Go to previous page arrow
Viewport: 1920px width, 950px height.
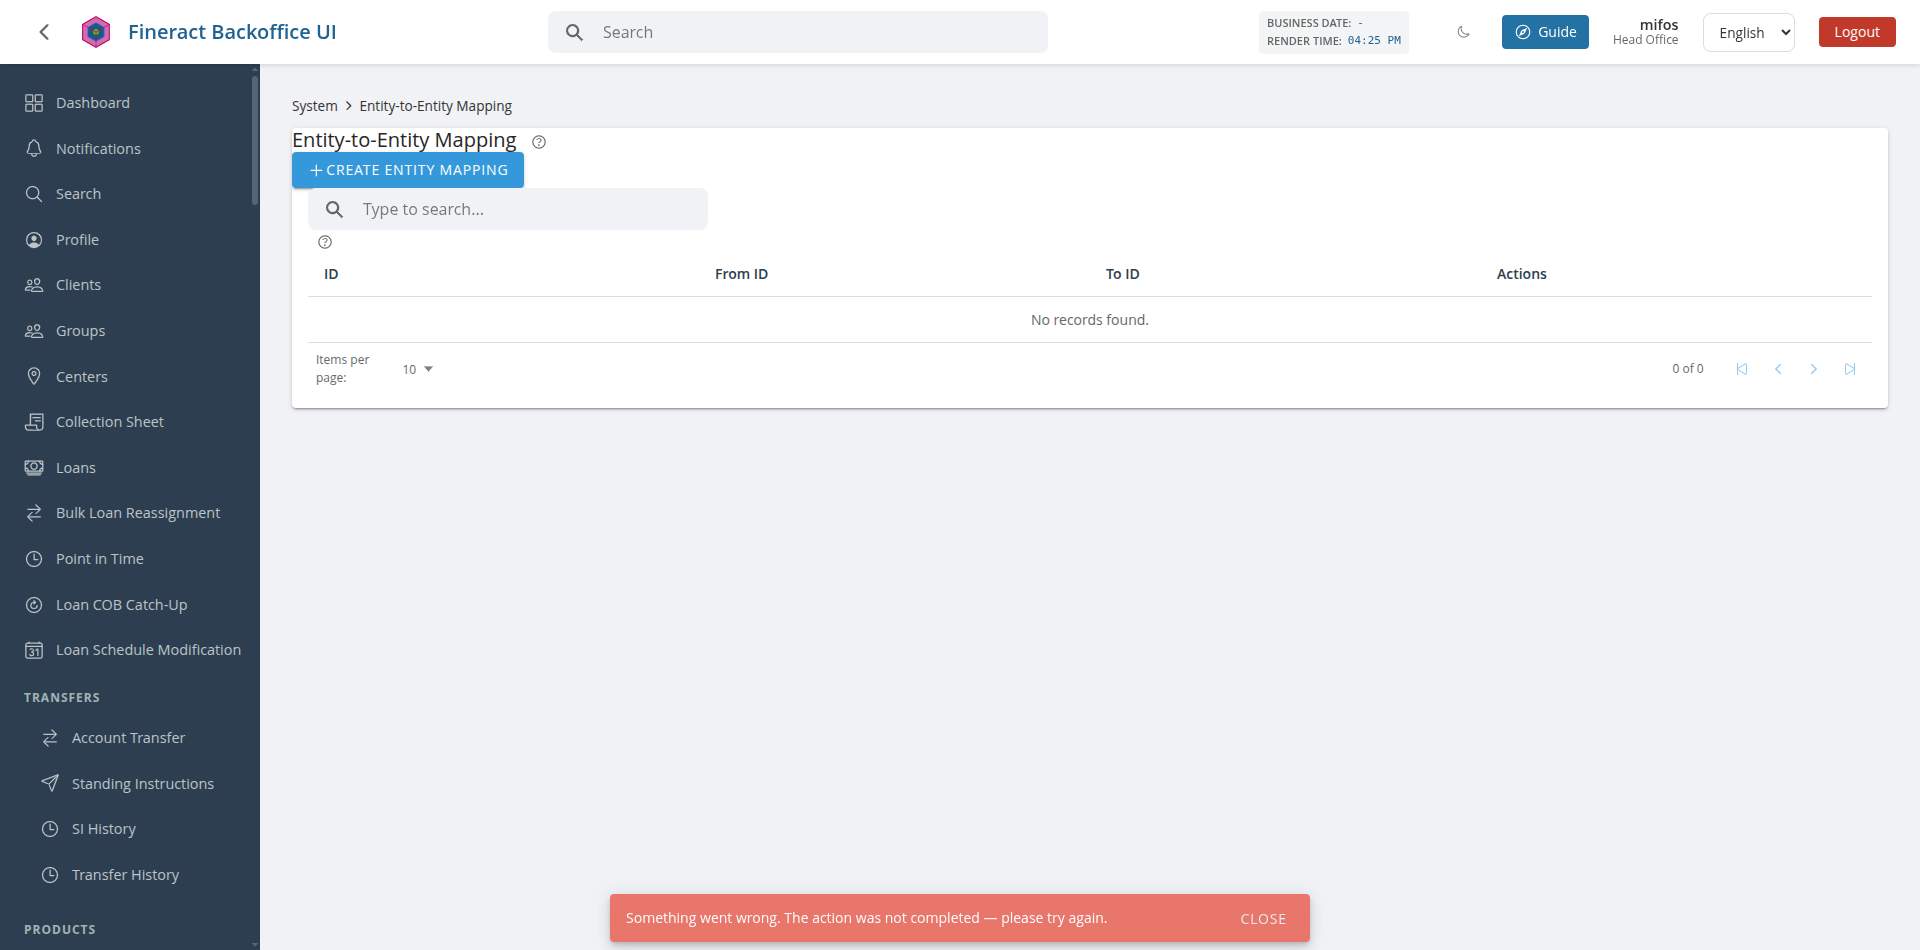tap(1778, 369)
